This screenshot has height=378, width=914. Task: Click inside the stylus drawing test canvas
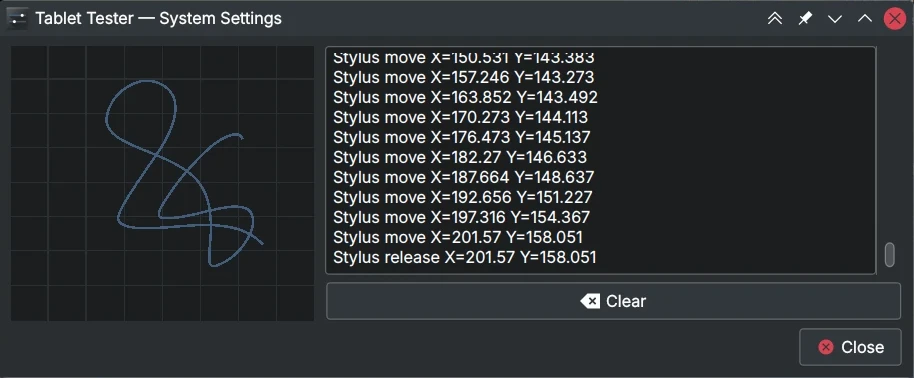(163, 183)
